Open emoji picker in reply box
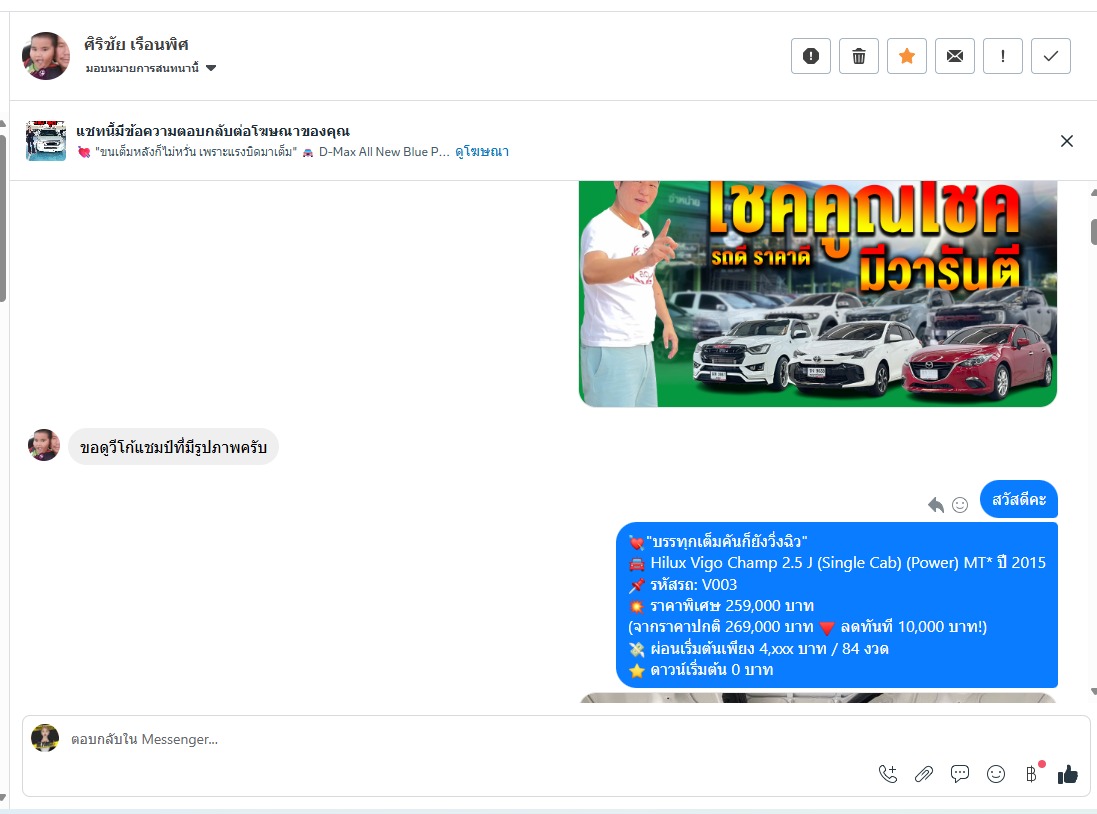 996,773
